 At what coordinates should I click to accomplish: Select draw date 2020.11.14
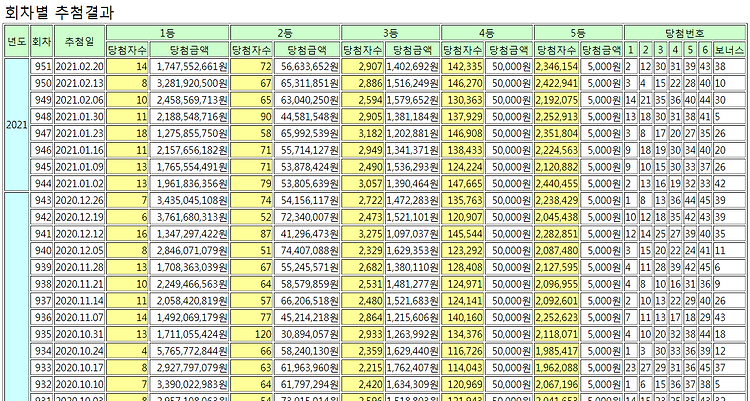click(x=79, y=301)
